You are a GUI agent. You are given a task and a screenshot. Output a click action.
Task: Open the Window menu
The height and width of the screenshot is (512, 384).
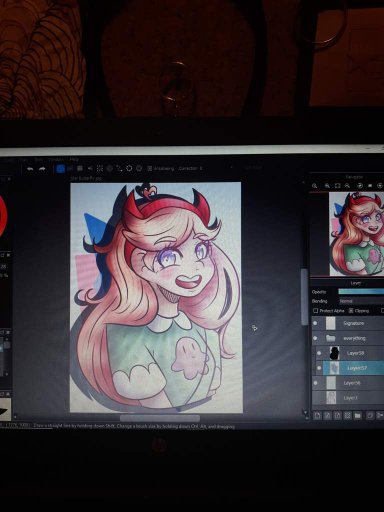[56, 160]
